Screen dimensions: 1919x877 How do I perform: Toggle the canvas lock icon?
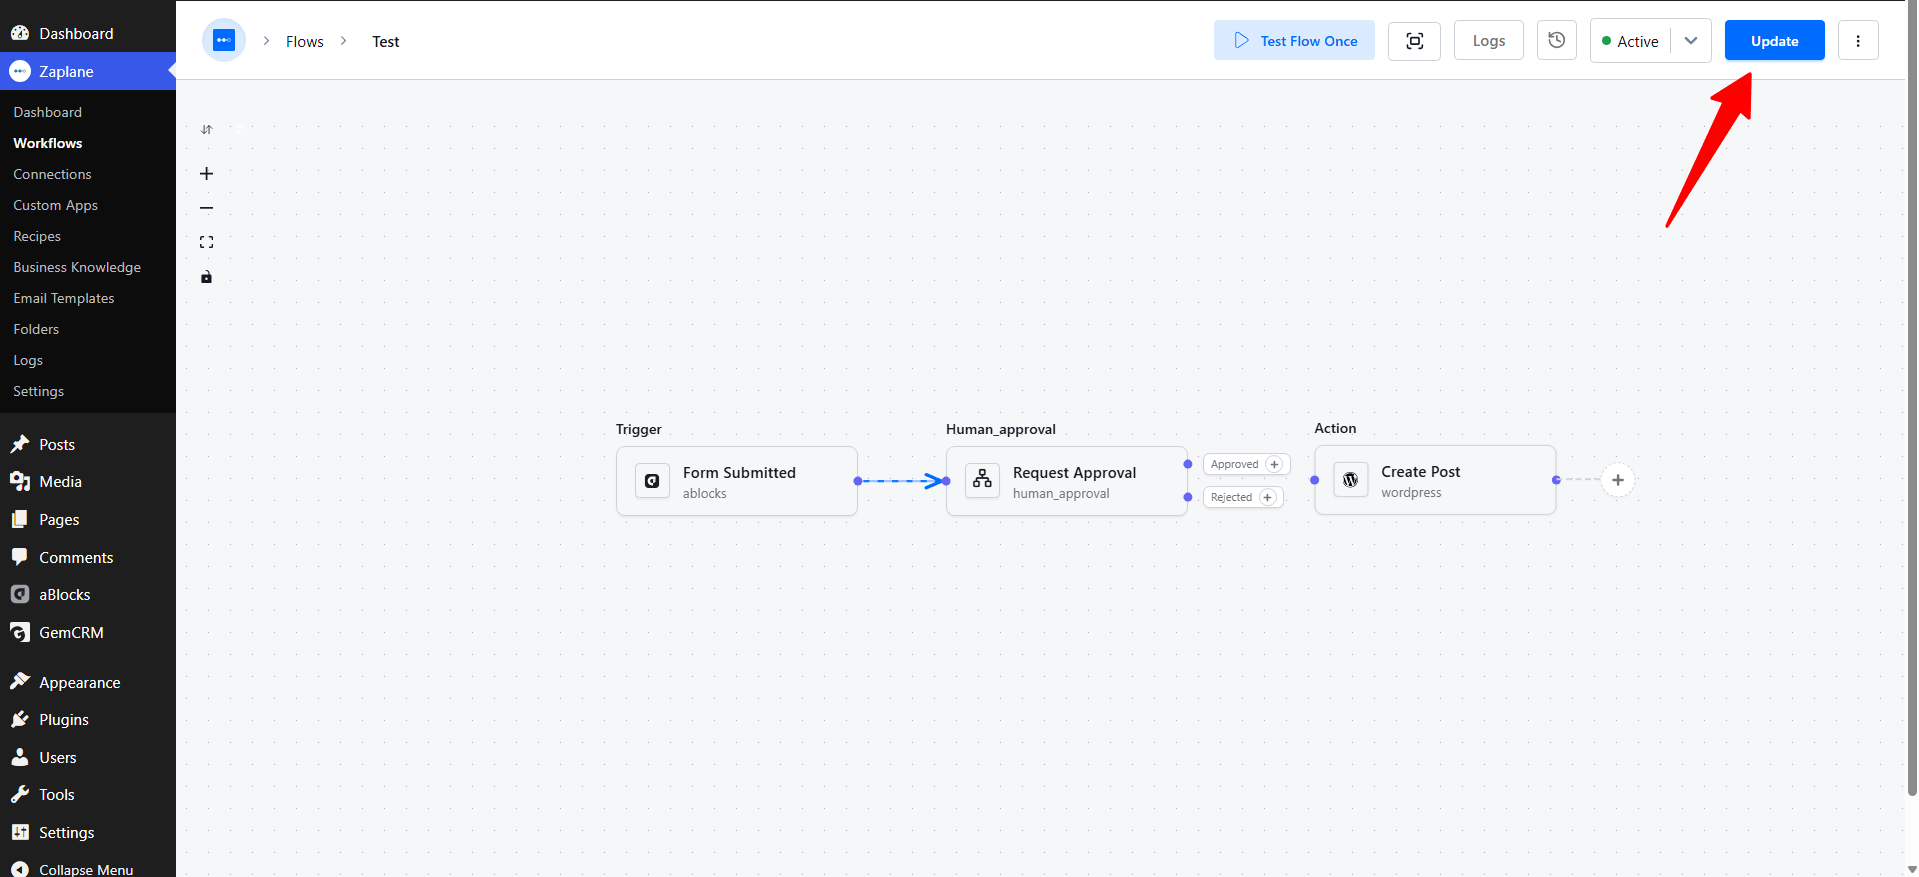[x=207, y=277]
